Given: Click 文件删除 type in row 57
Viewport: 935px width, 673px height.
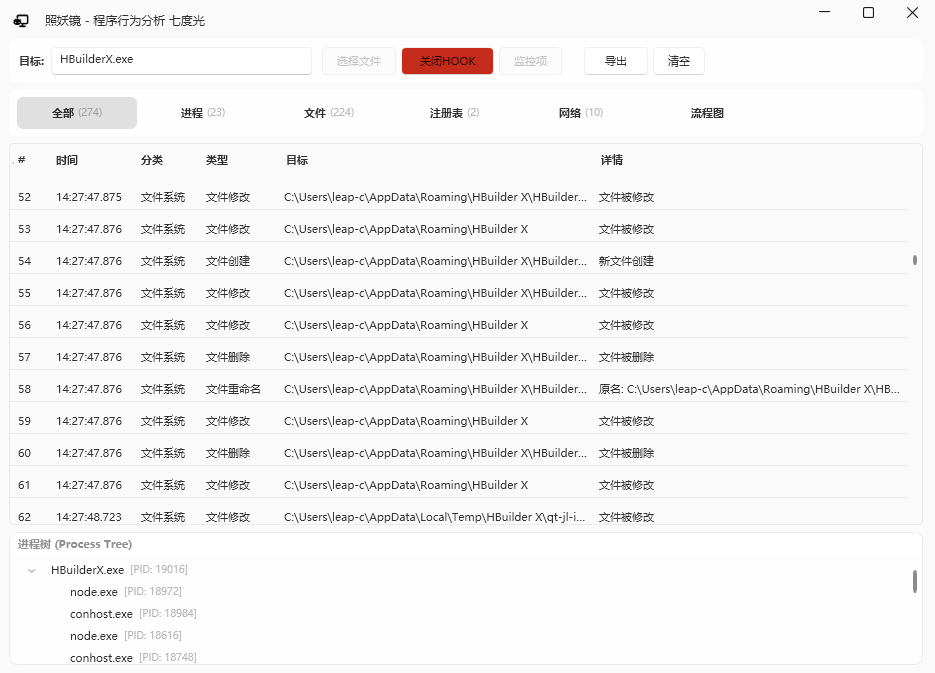Looking at the screenshot, I should (228, 357).
